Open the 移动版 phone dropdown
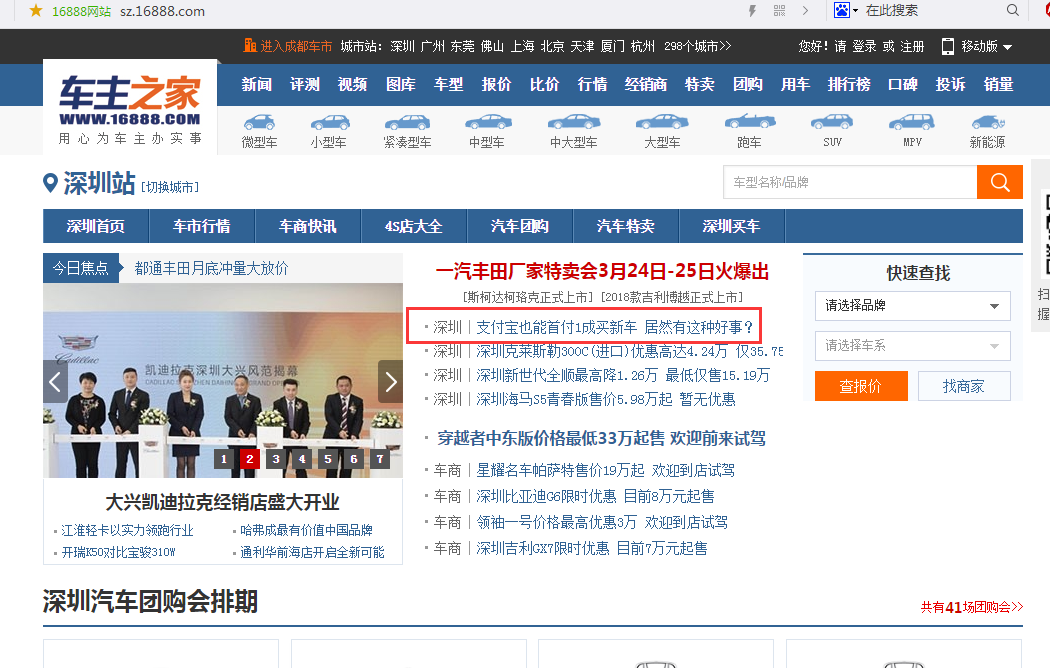The width and height of the screenshot is (1050, 668). pos(977,46)
